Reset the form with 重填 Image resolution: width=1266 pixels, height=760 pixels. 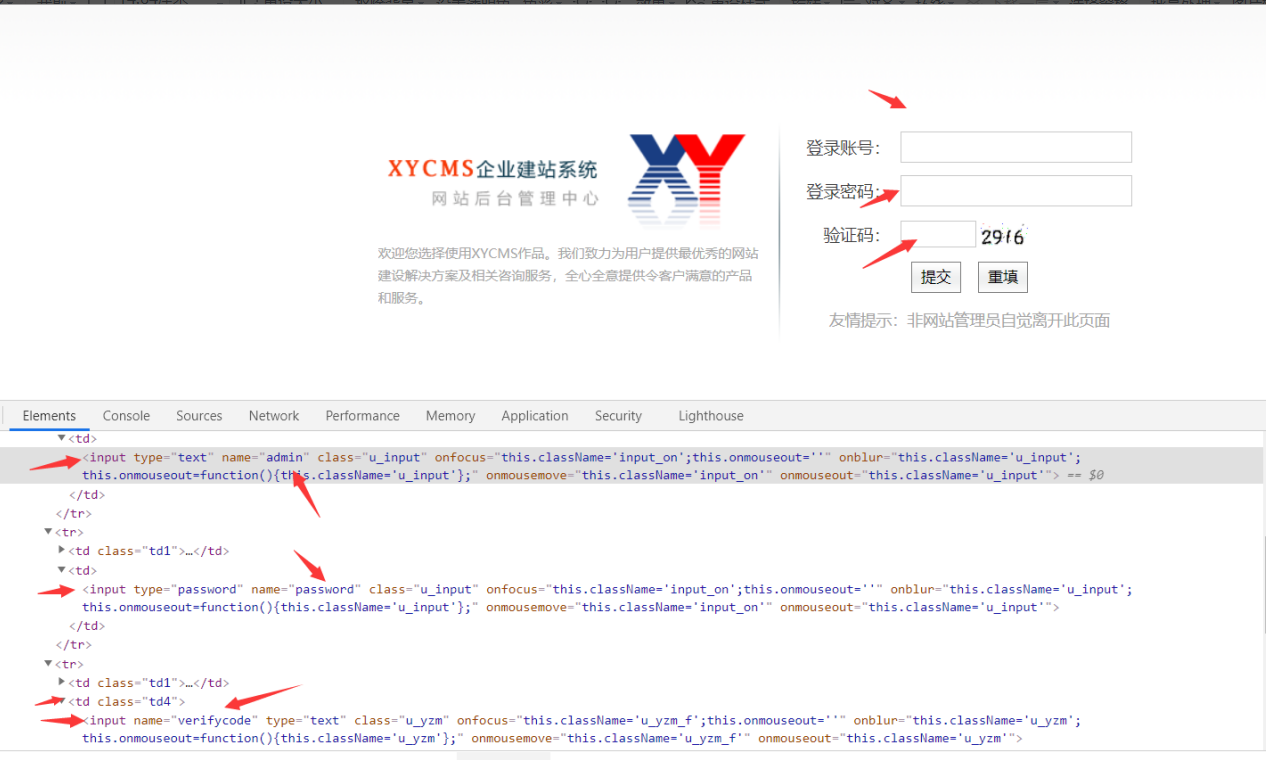pyautogui.click(x=1003, y=277)
